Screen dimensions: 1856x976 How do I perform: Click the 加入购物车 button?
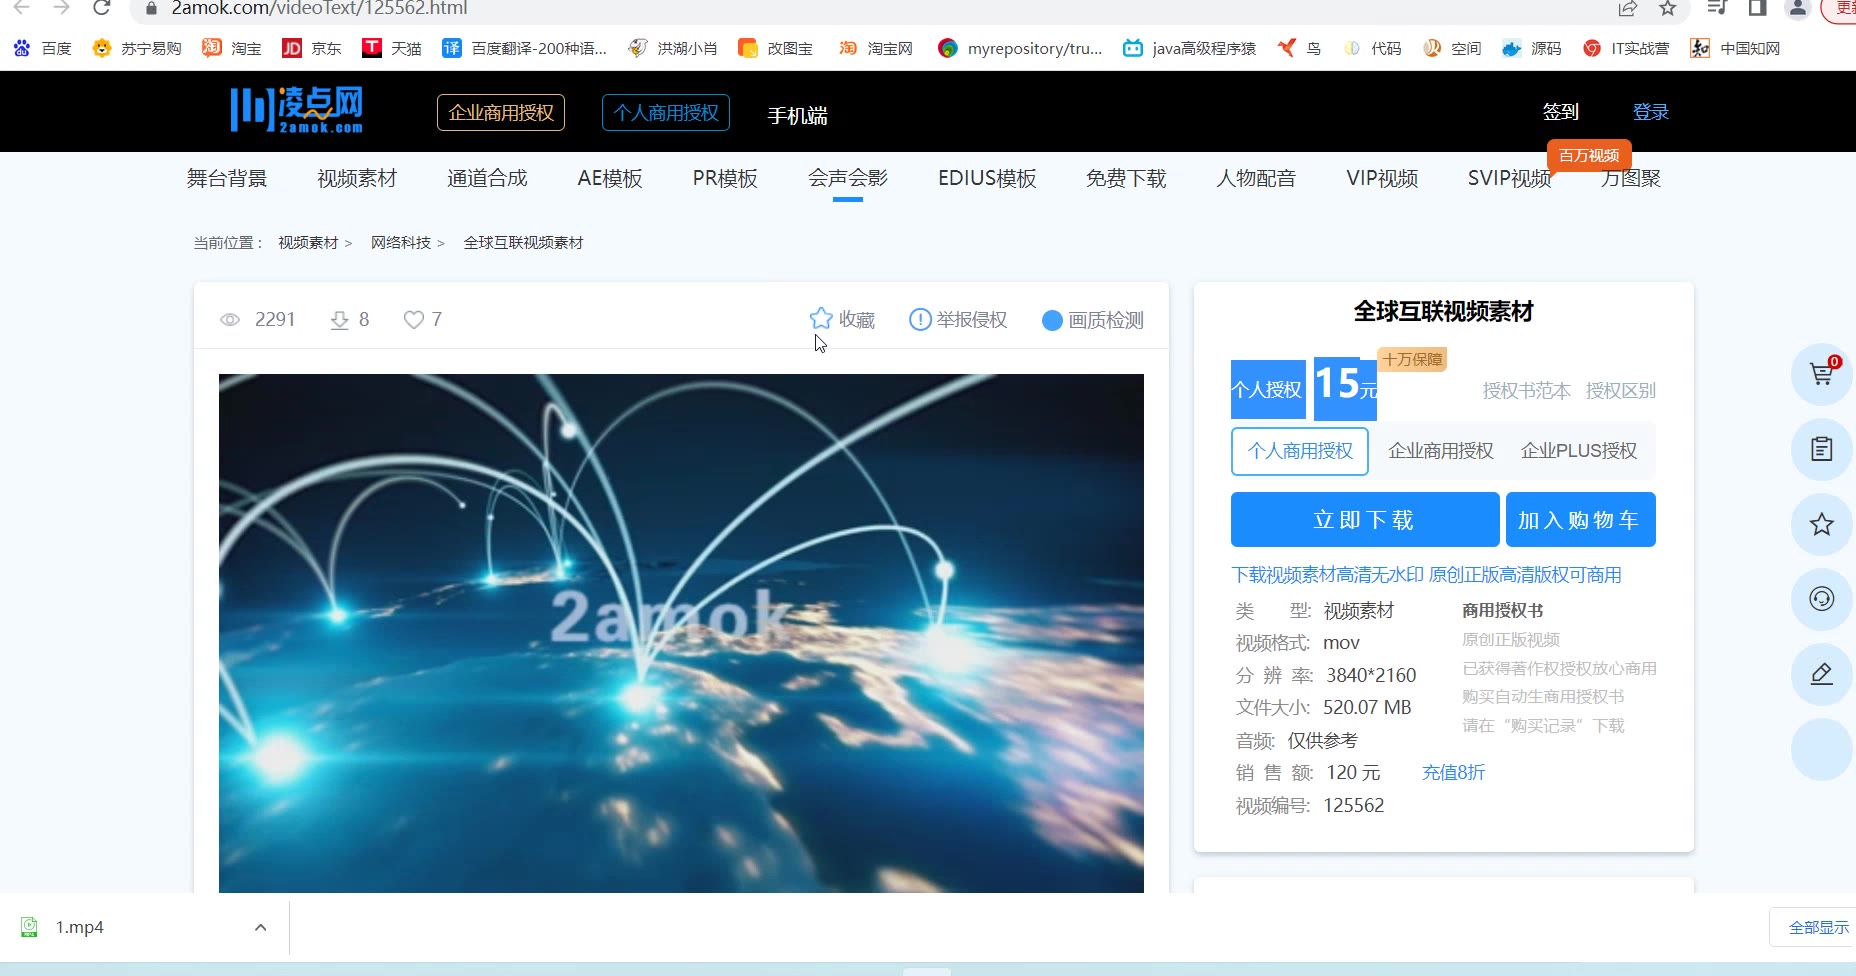(x=1580, y=520)
